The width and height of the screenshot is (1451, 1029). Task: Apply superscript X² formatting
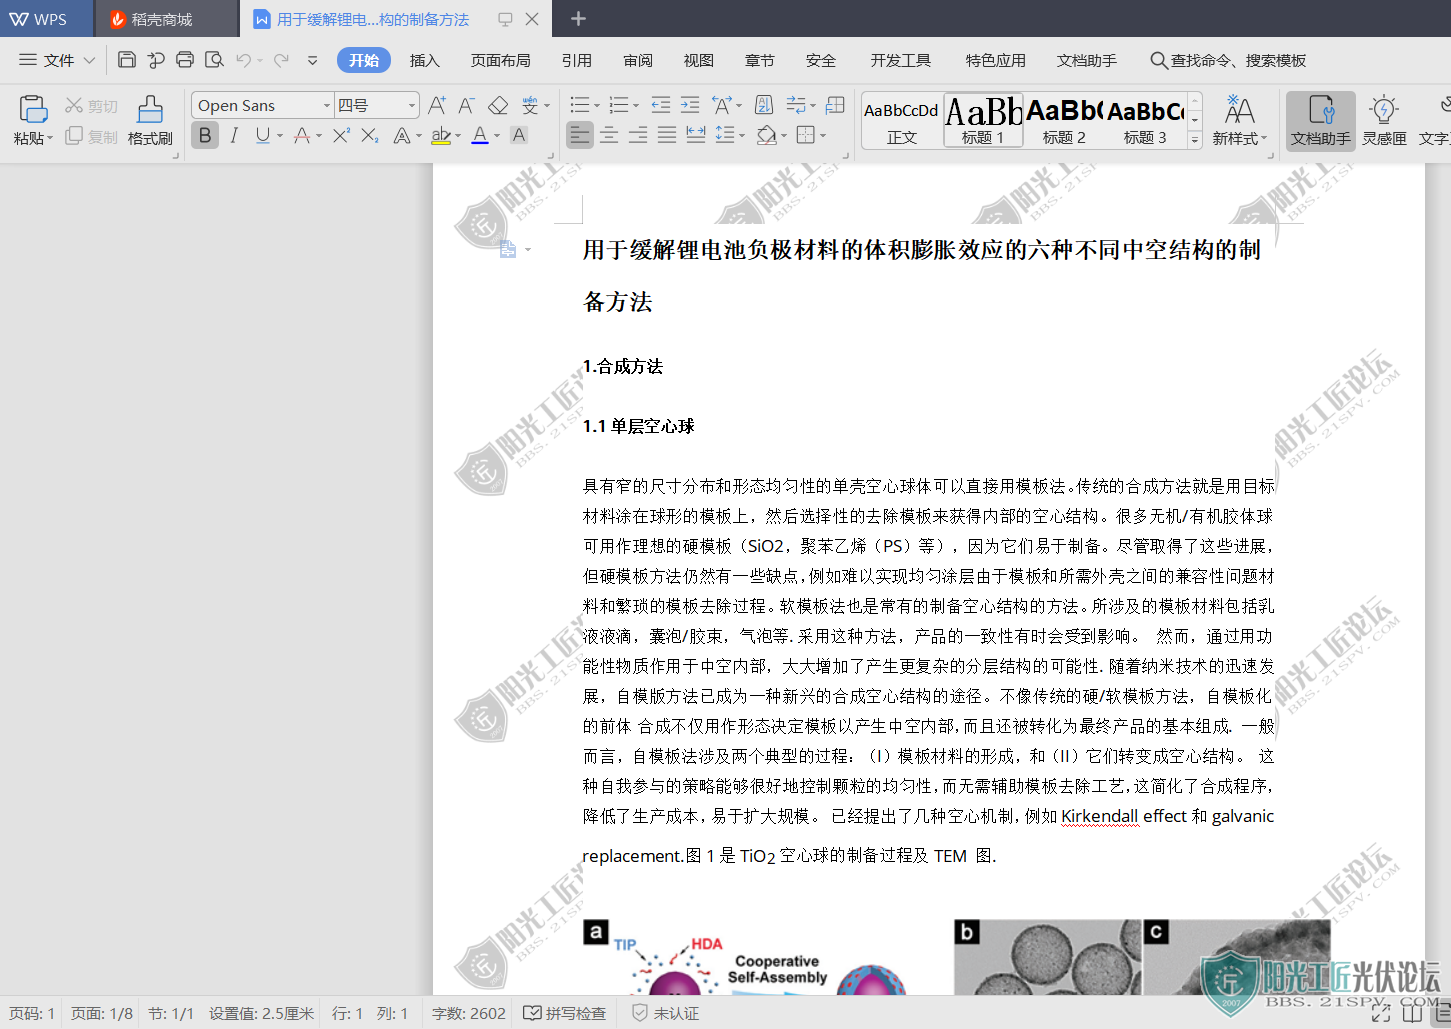(341, 135)
